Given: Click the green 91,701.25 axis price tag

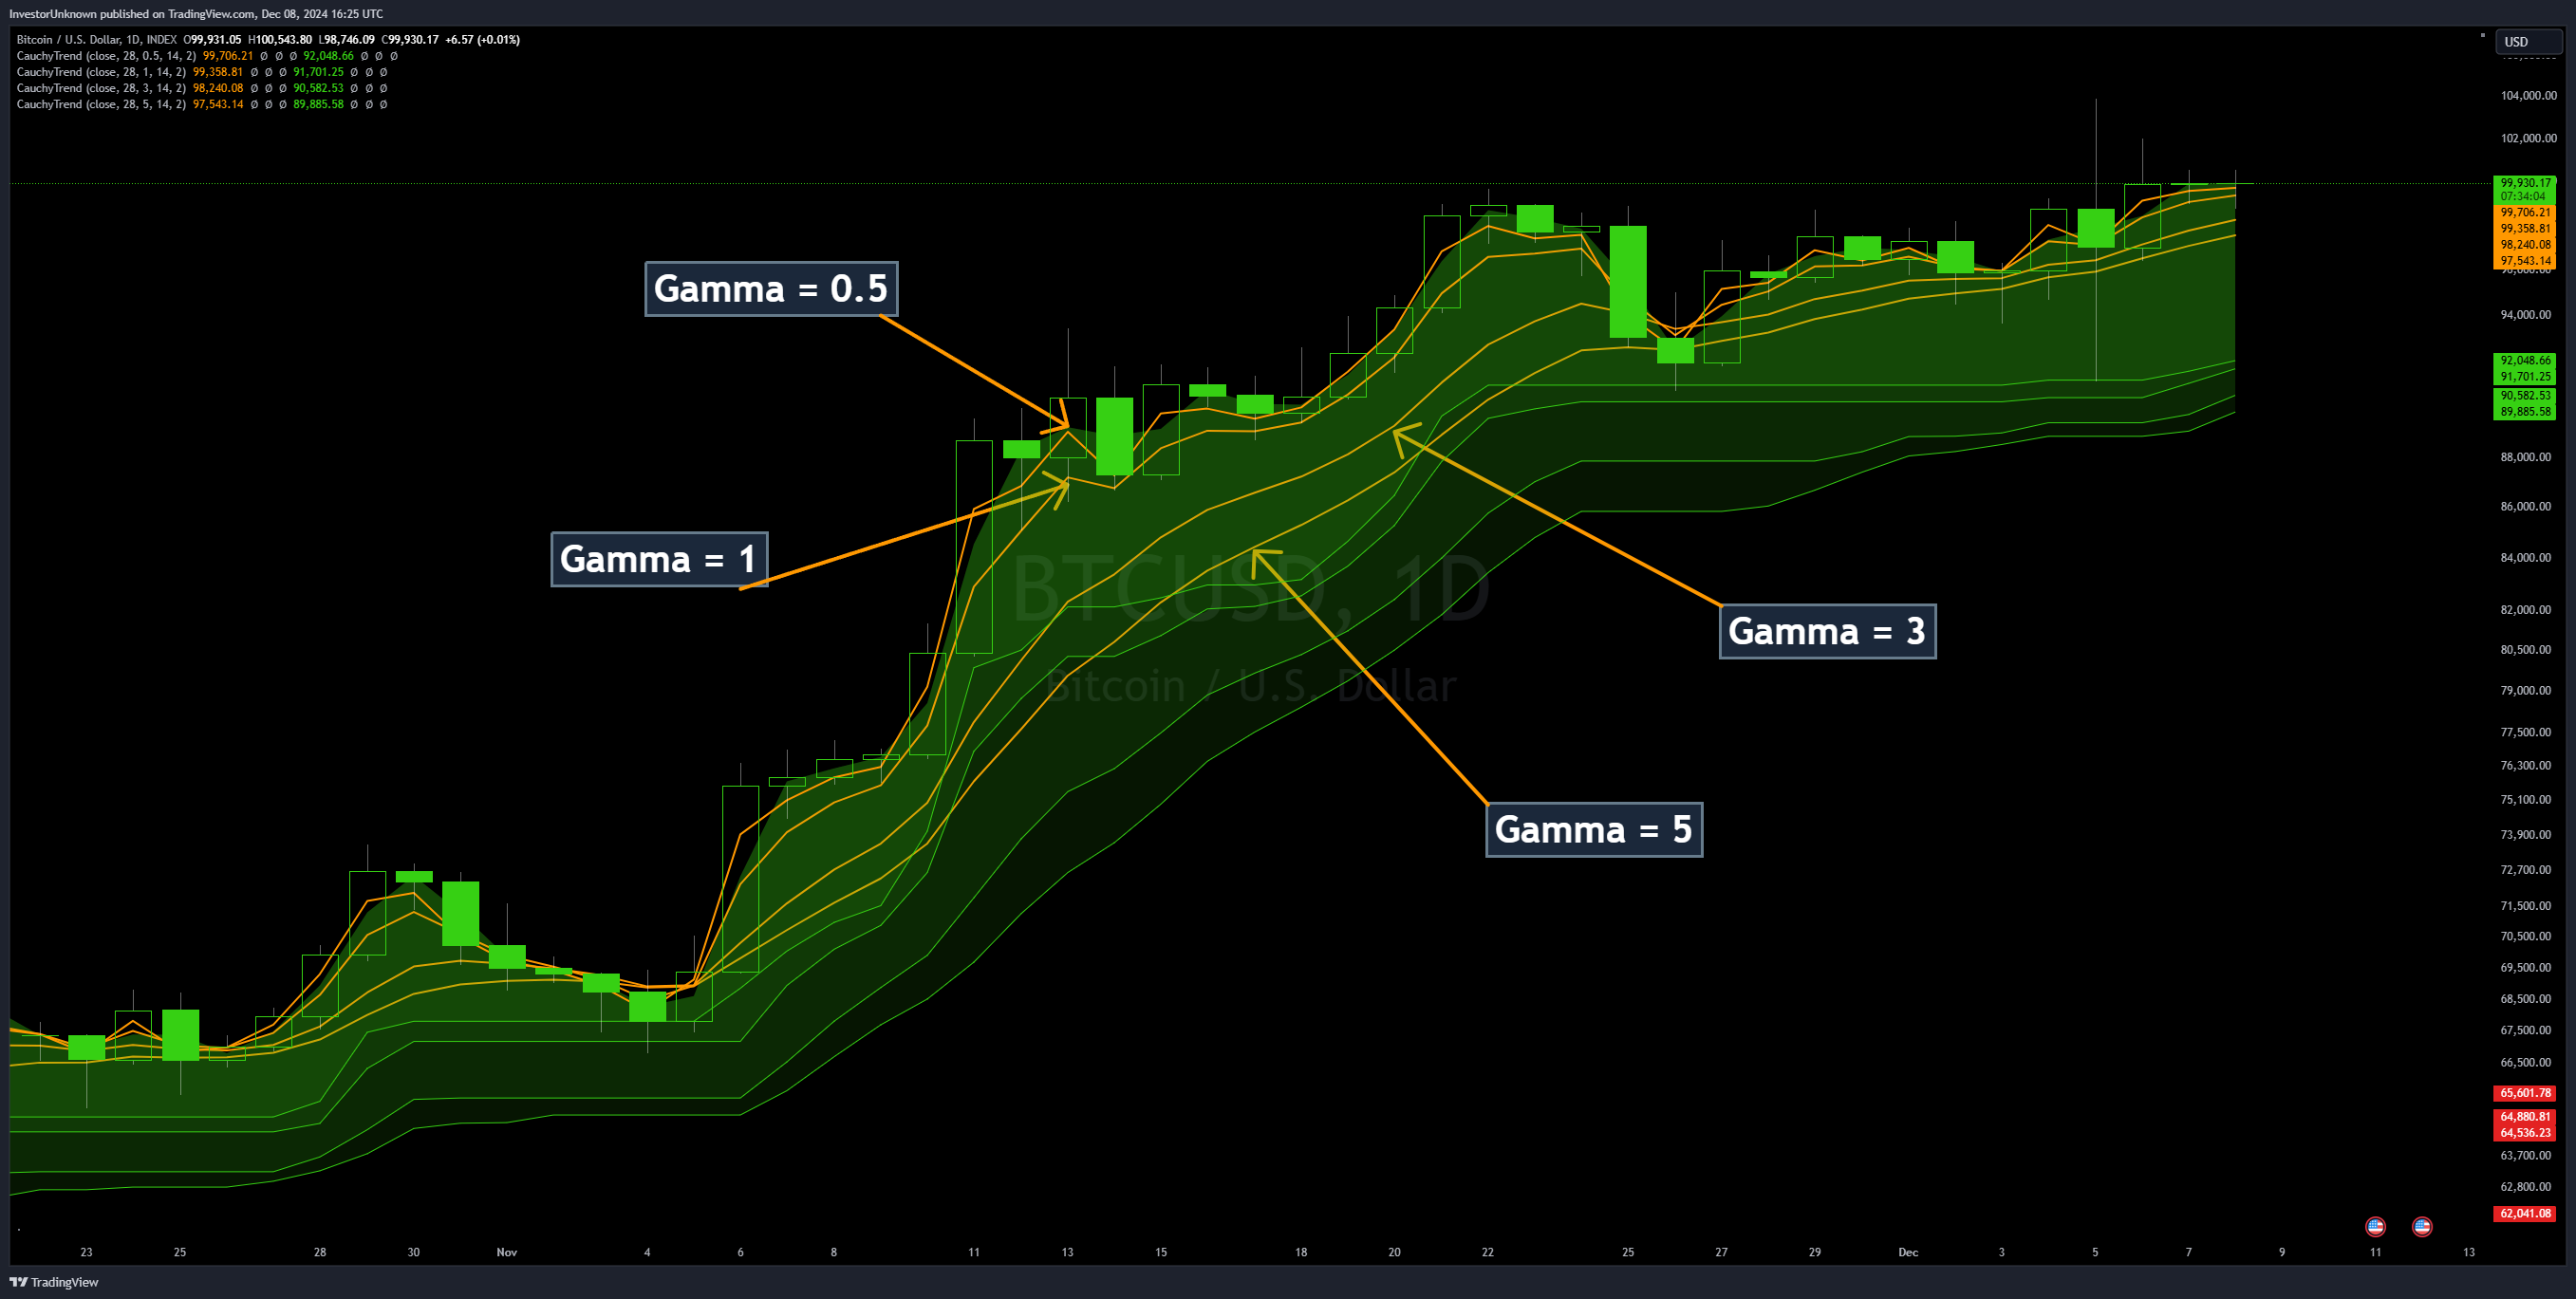Looking at the screenshot, I should (x=2525, y=377).
